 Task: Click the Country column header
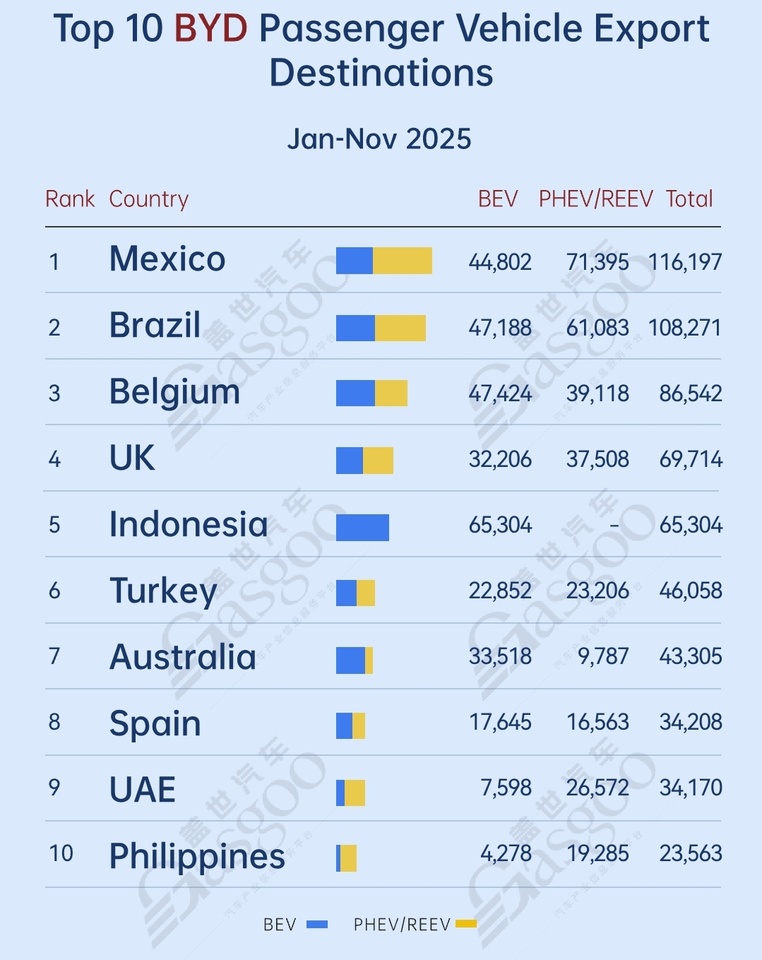(x=148, y=199)
